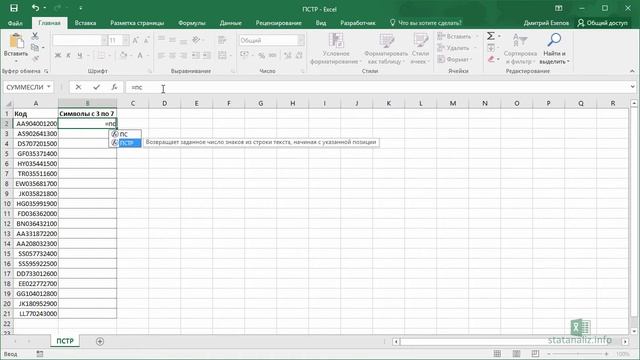Open the Данные ribbon tab
This screenshot has height=360, width=640.
231,23
